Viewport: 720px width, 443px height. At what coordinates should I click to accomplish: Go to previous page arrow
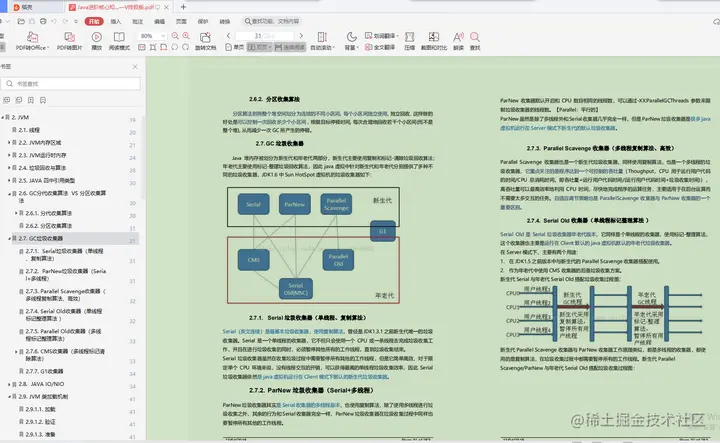click(228, 36)
